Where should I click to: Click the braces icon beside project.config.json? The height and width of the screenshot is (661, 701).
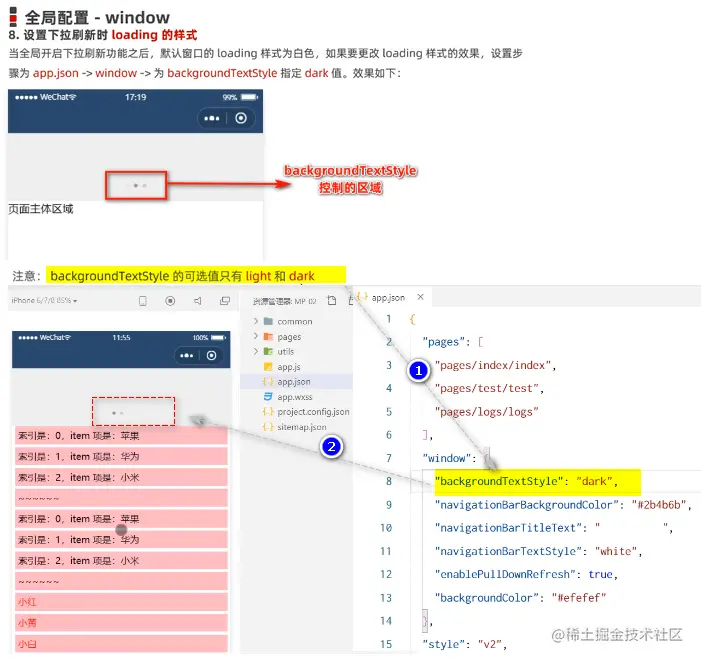[268, 412]
